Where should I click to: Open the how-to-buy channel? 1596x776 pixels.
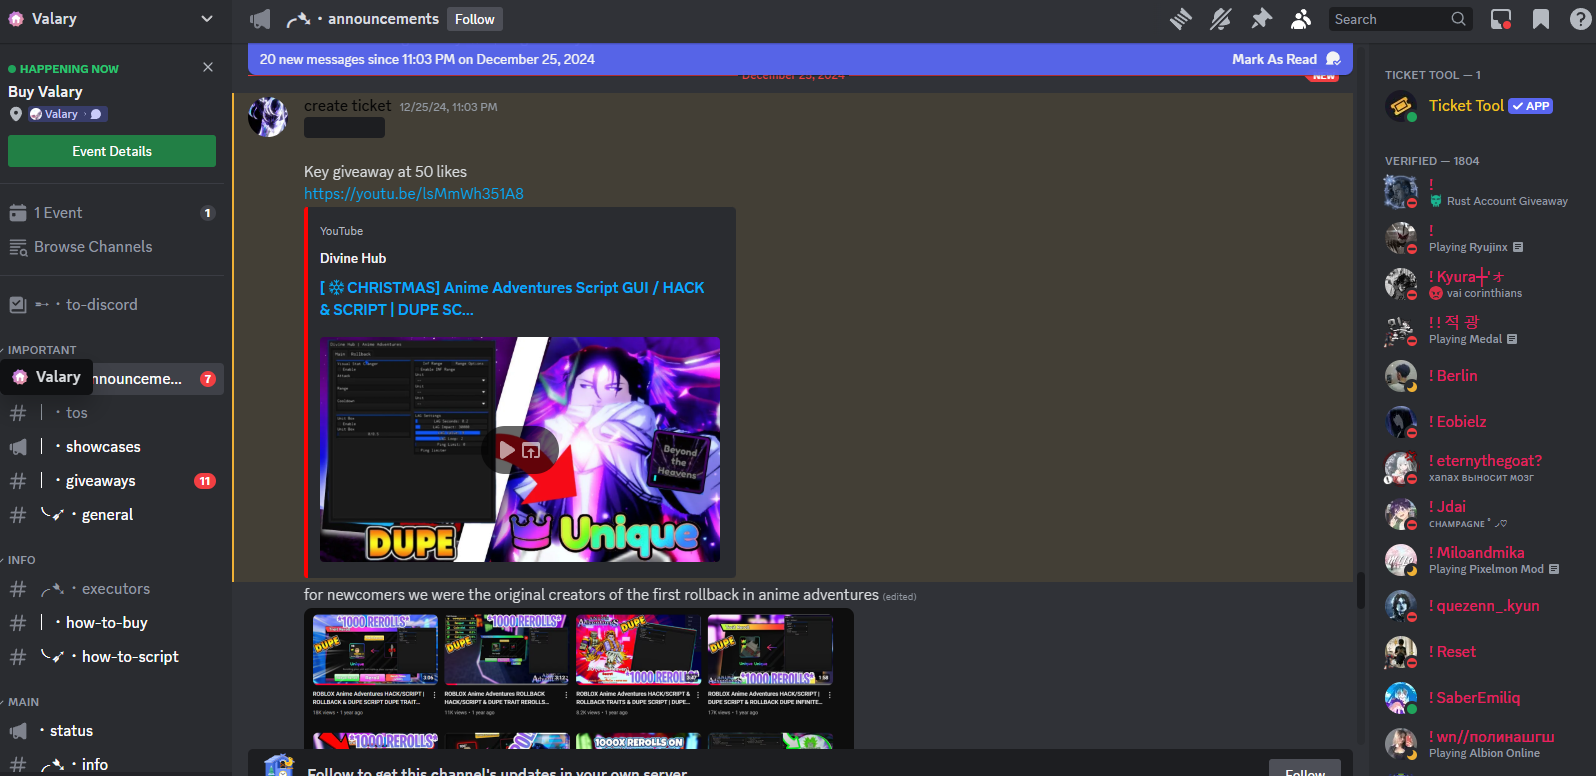(x=112, y=623)
